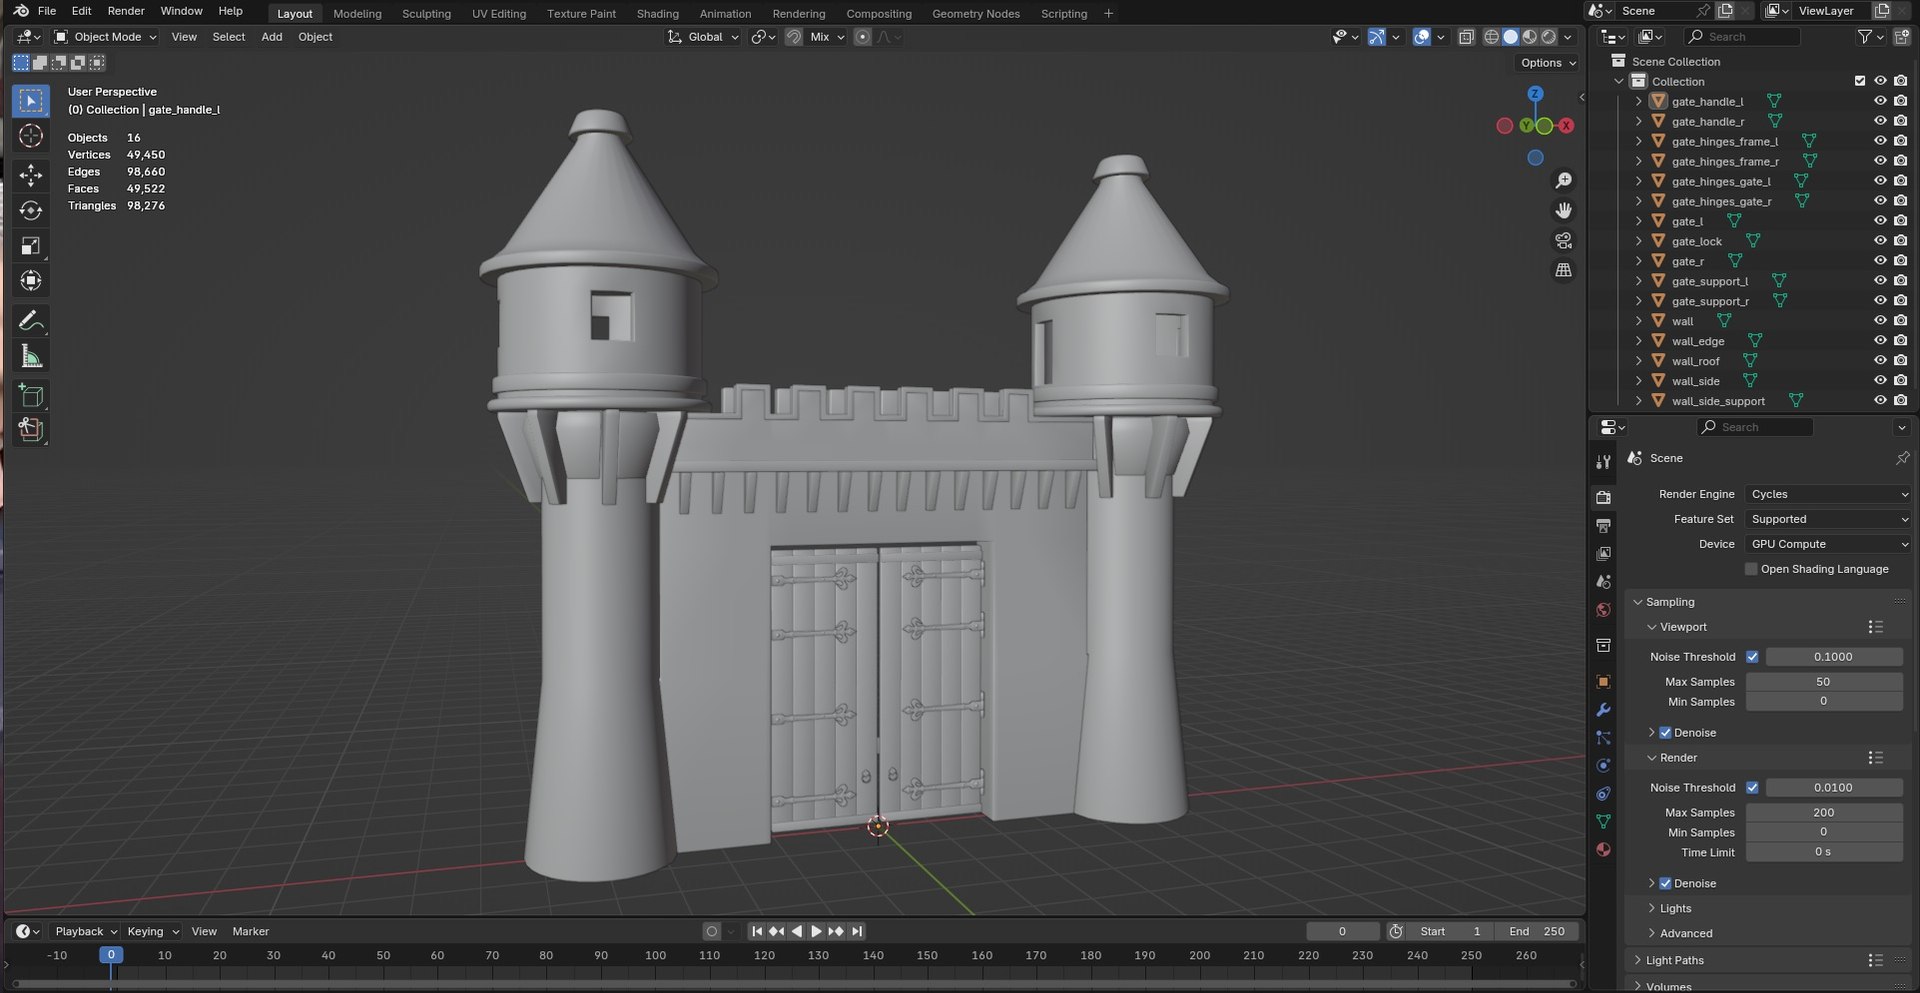
Task: Open the Modifiers wrench properties tab
Action: point(1604,709)
